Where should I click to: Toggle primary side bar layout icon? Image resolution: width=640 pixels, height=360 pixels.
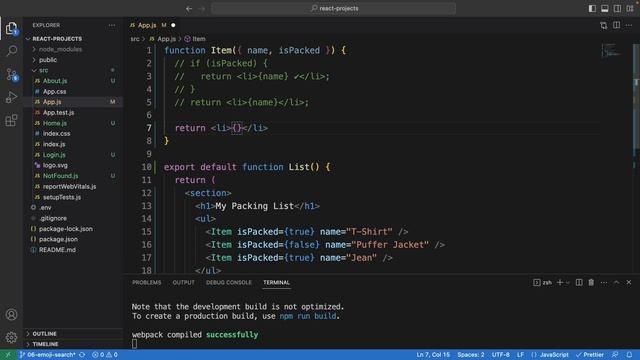pos(592,9)
